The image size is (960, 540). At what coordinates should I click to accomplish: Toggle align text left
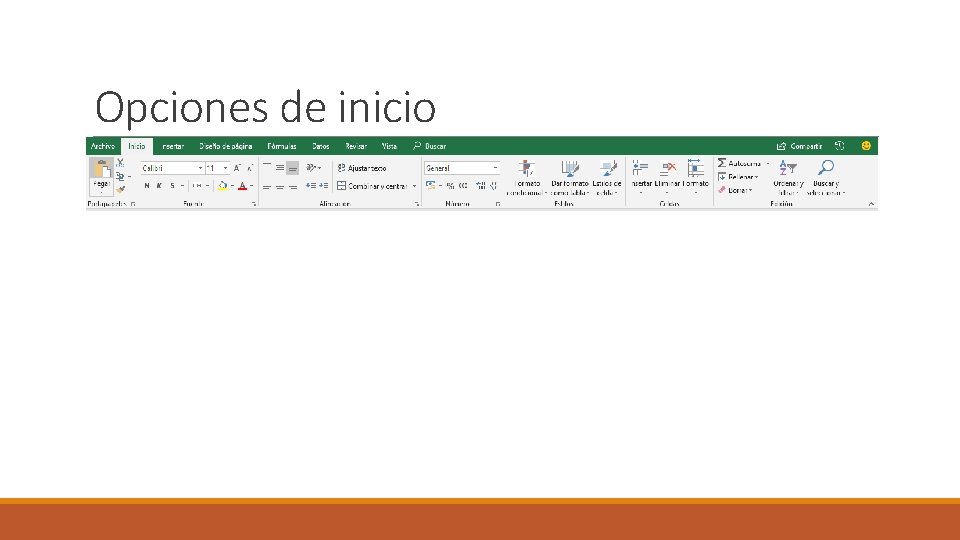coord(267,186)
